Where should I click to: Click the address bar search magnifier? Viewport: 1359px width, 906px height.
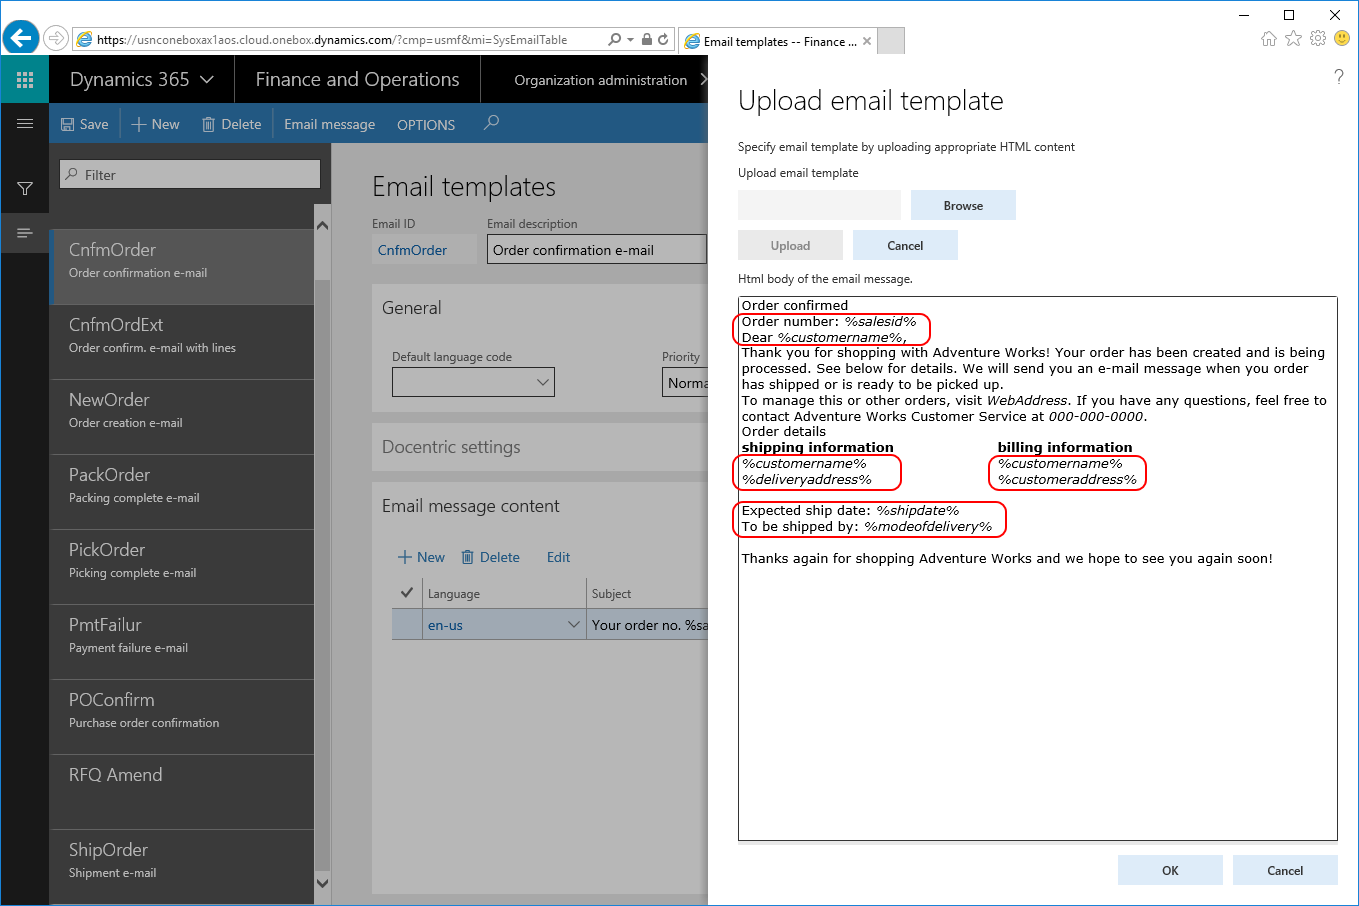tap(615, 40)
